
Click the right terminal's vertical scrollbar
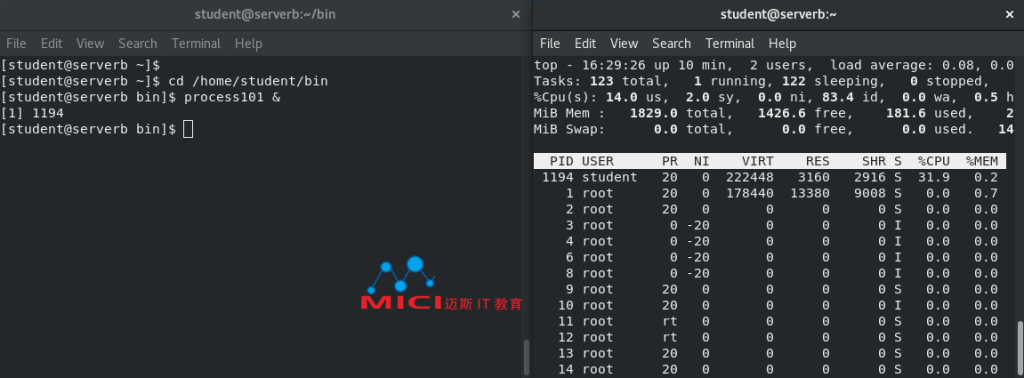click(x=1020, y=349)
